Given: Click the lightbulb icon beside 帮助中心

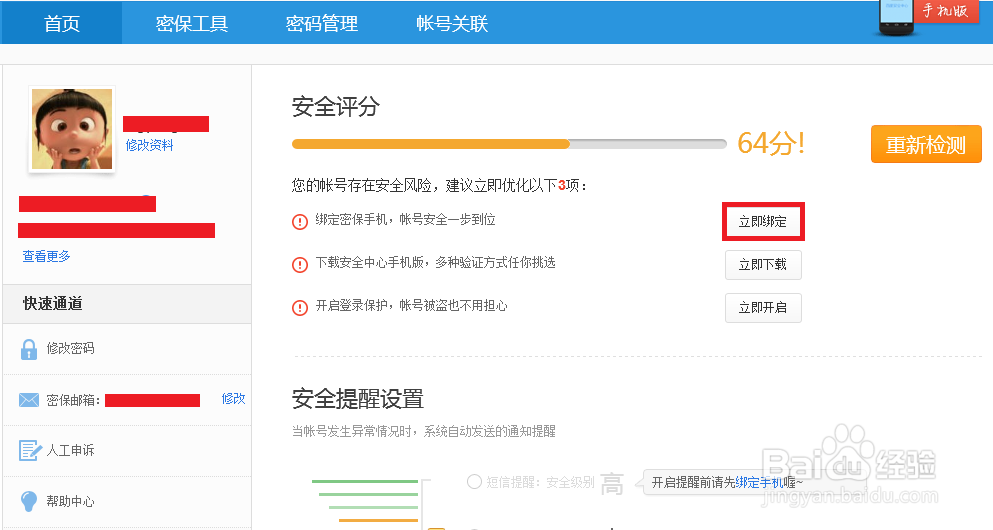Looking at the screenshot, I should tap(28, 501).
